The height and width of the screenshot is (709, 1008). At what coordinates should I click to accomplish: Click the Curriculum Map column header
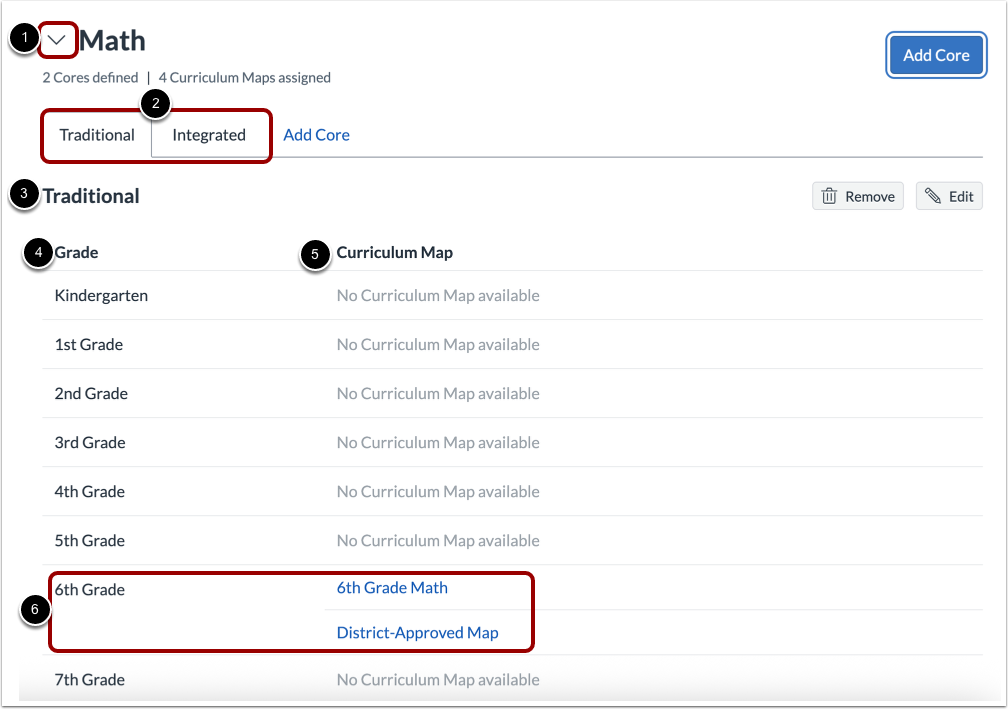click(x=394, y=252)
